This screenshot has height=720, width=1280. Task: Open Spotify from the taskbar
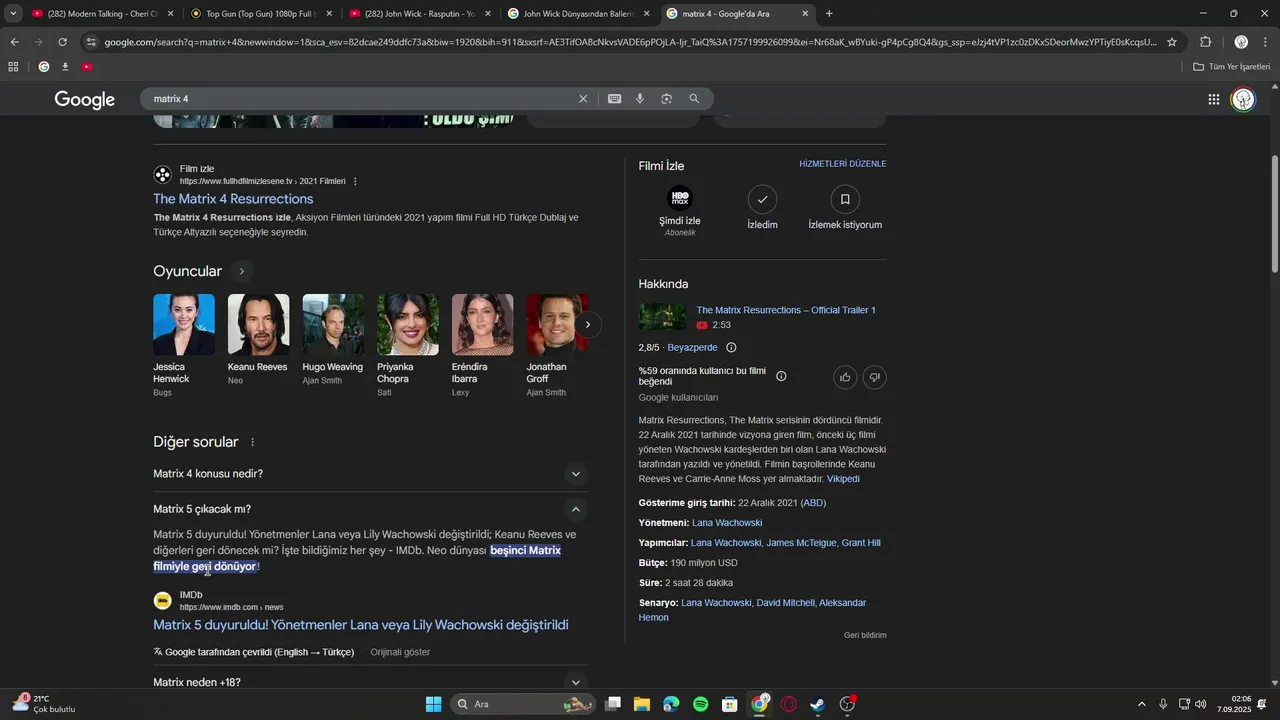pyautogui.click(x=700, y=704)
